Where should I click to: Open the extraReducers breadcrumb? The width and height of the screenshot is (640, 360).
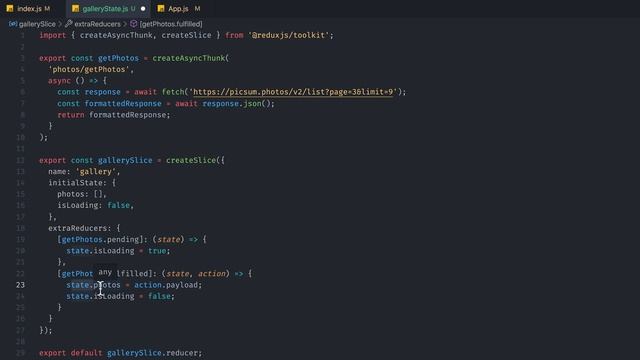coord(97,24)
